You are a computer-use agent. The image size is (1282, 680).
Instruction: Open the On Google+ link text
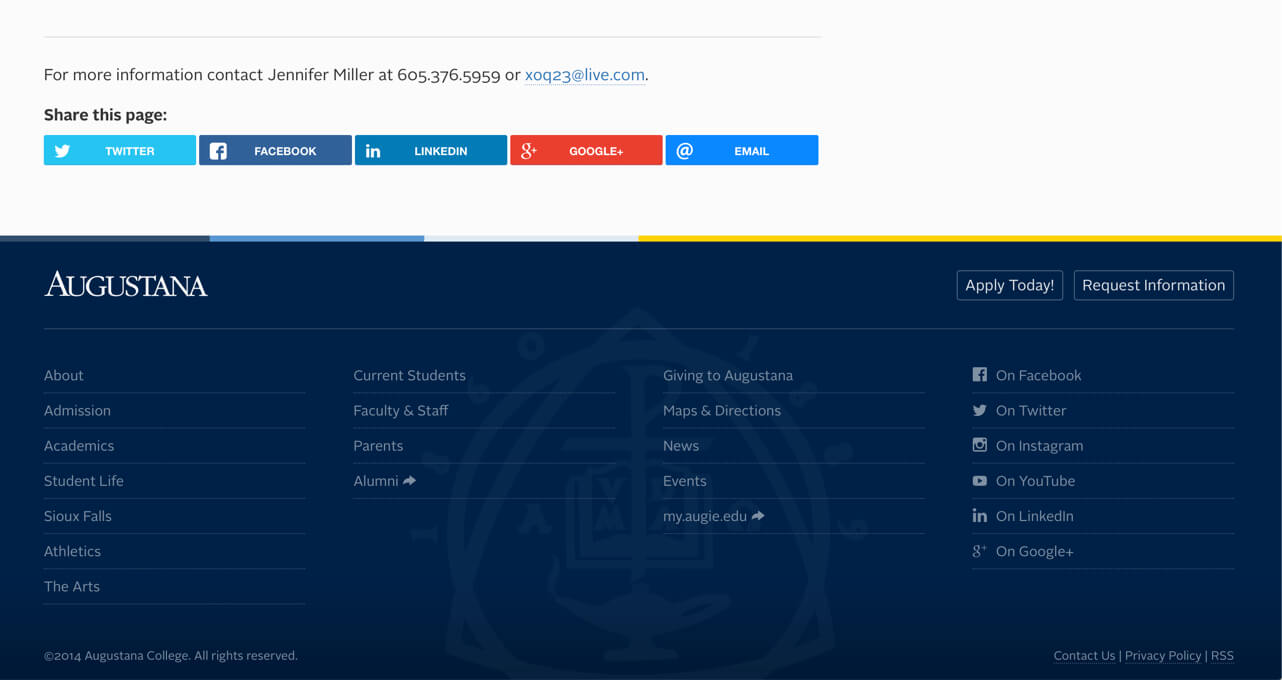(1035, 551)
